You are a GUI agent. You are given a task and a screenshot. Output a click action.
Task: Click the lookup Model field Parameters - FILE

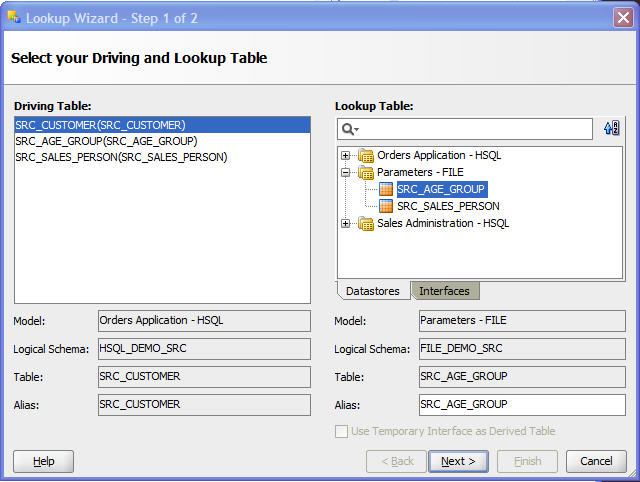[522, 321]
